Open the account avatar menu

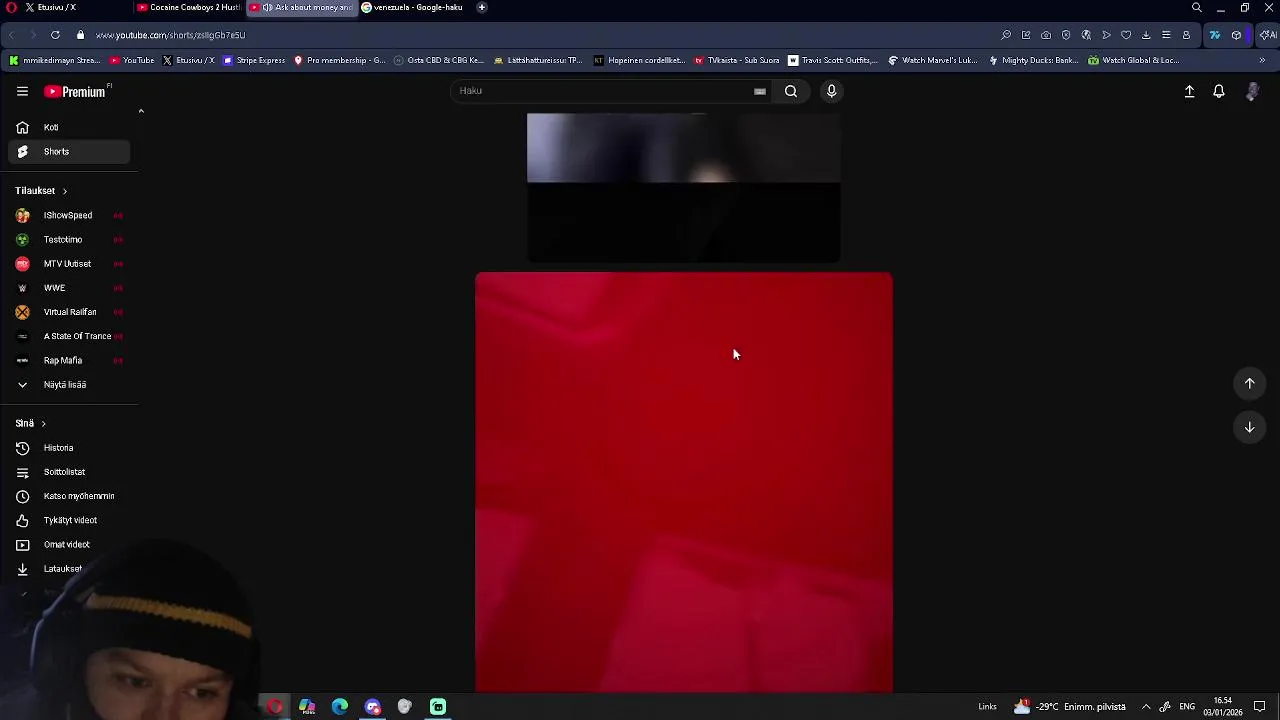tap(1252, 91)
